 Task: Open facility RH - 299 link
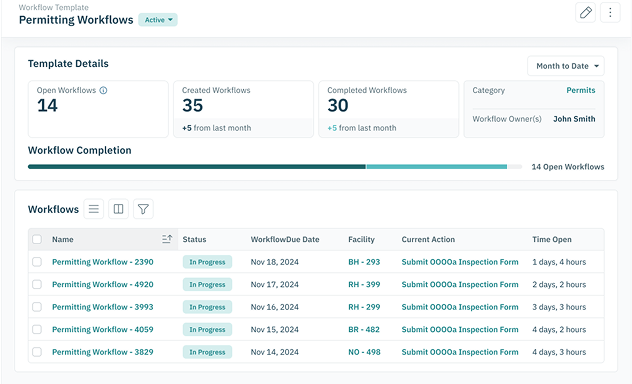[364, 307]
